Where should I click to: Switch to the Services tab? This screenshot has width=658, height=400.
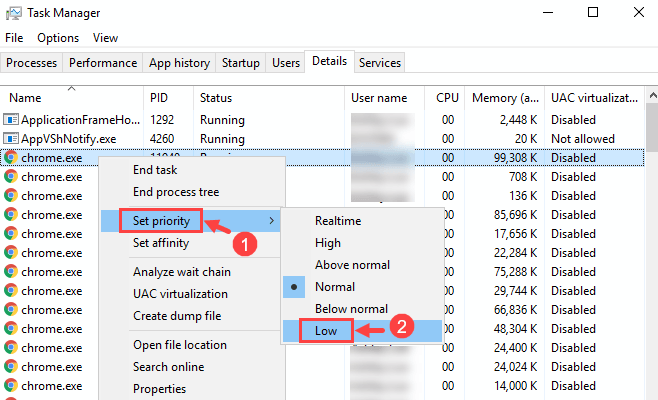click(x=380, y=63)
